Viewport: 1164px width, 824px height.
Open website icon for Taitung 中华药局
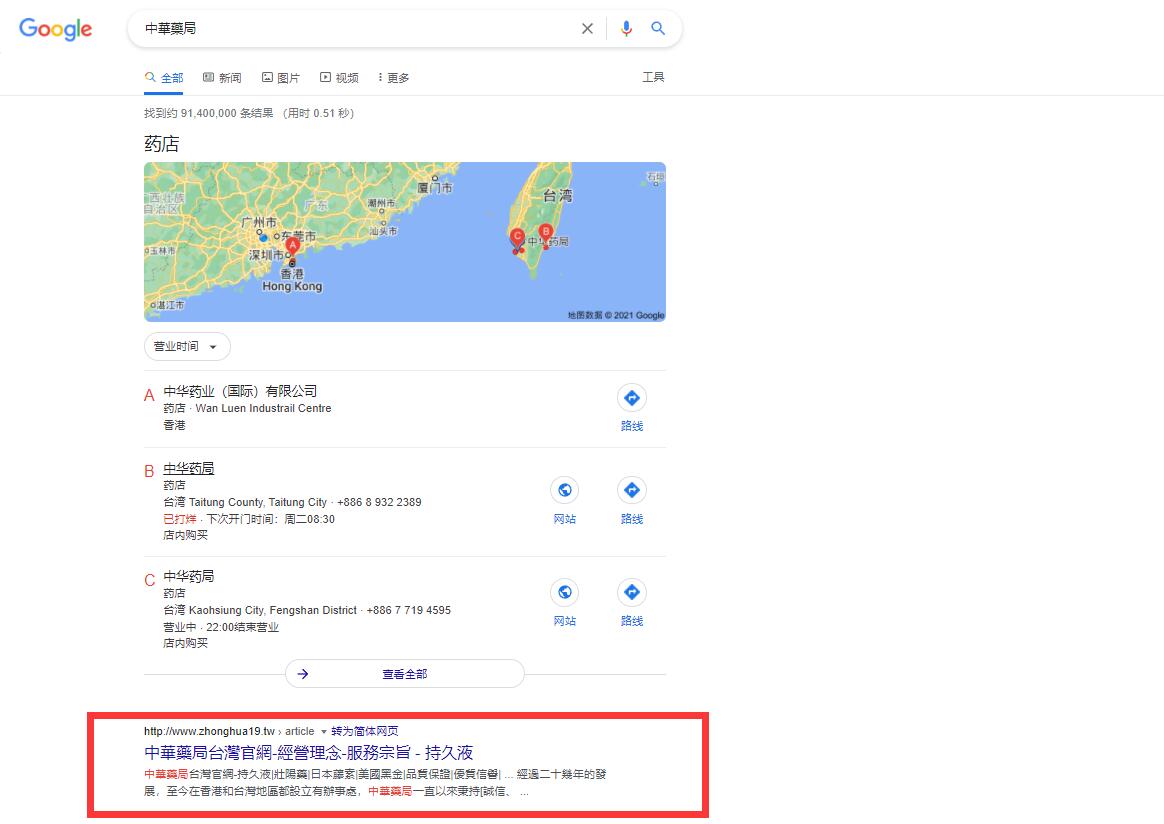pyautogui.click(x=565, y=490)
